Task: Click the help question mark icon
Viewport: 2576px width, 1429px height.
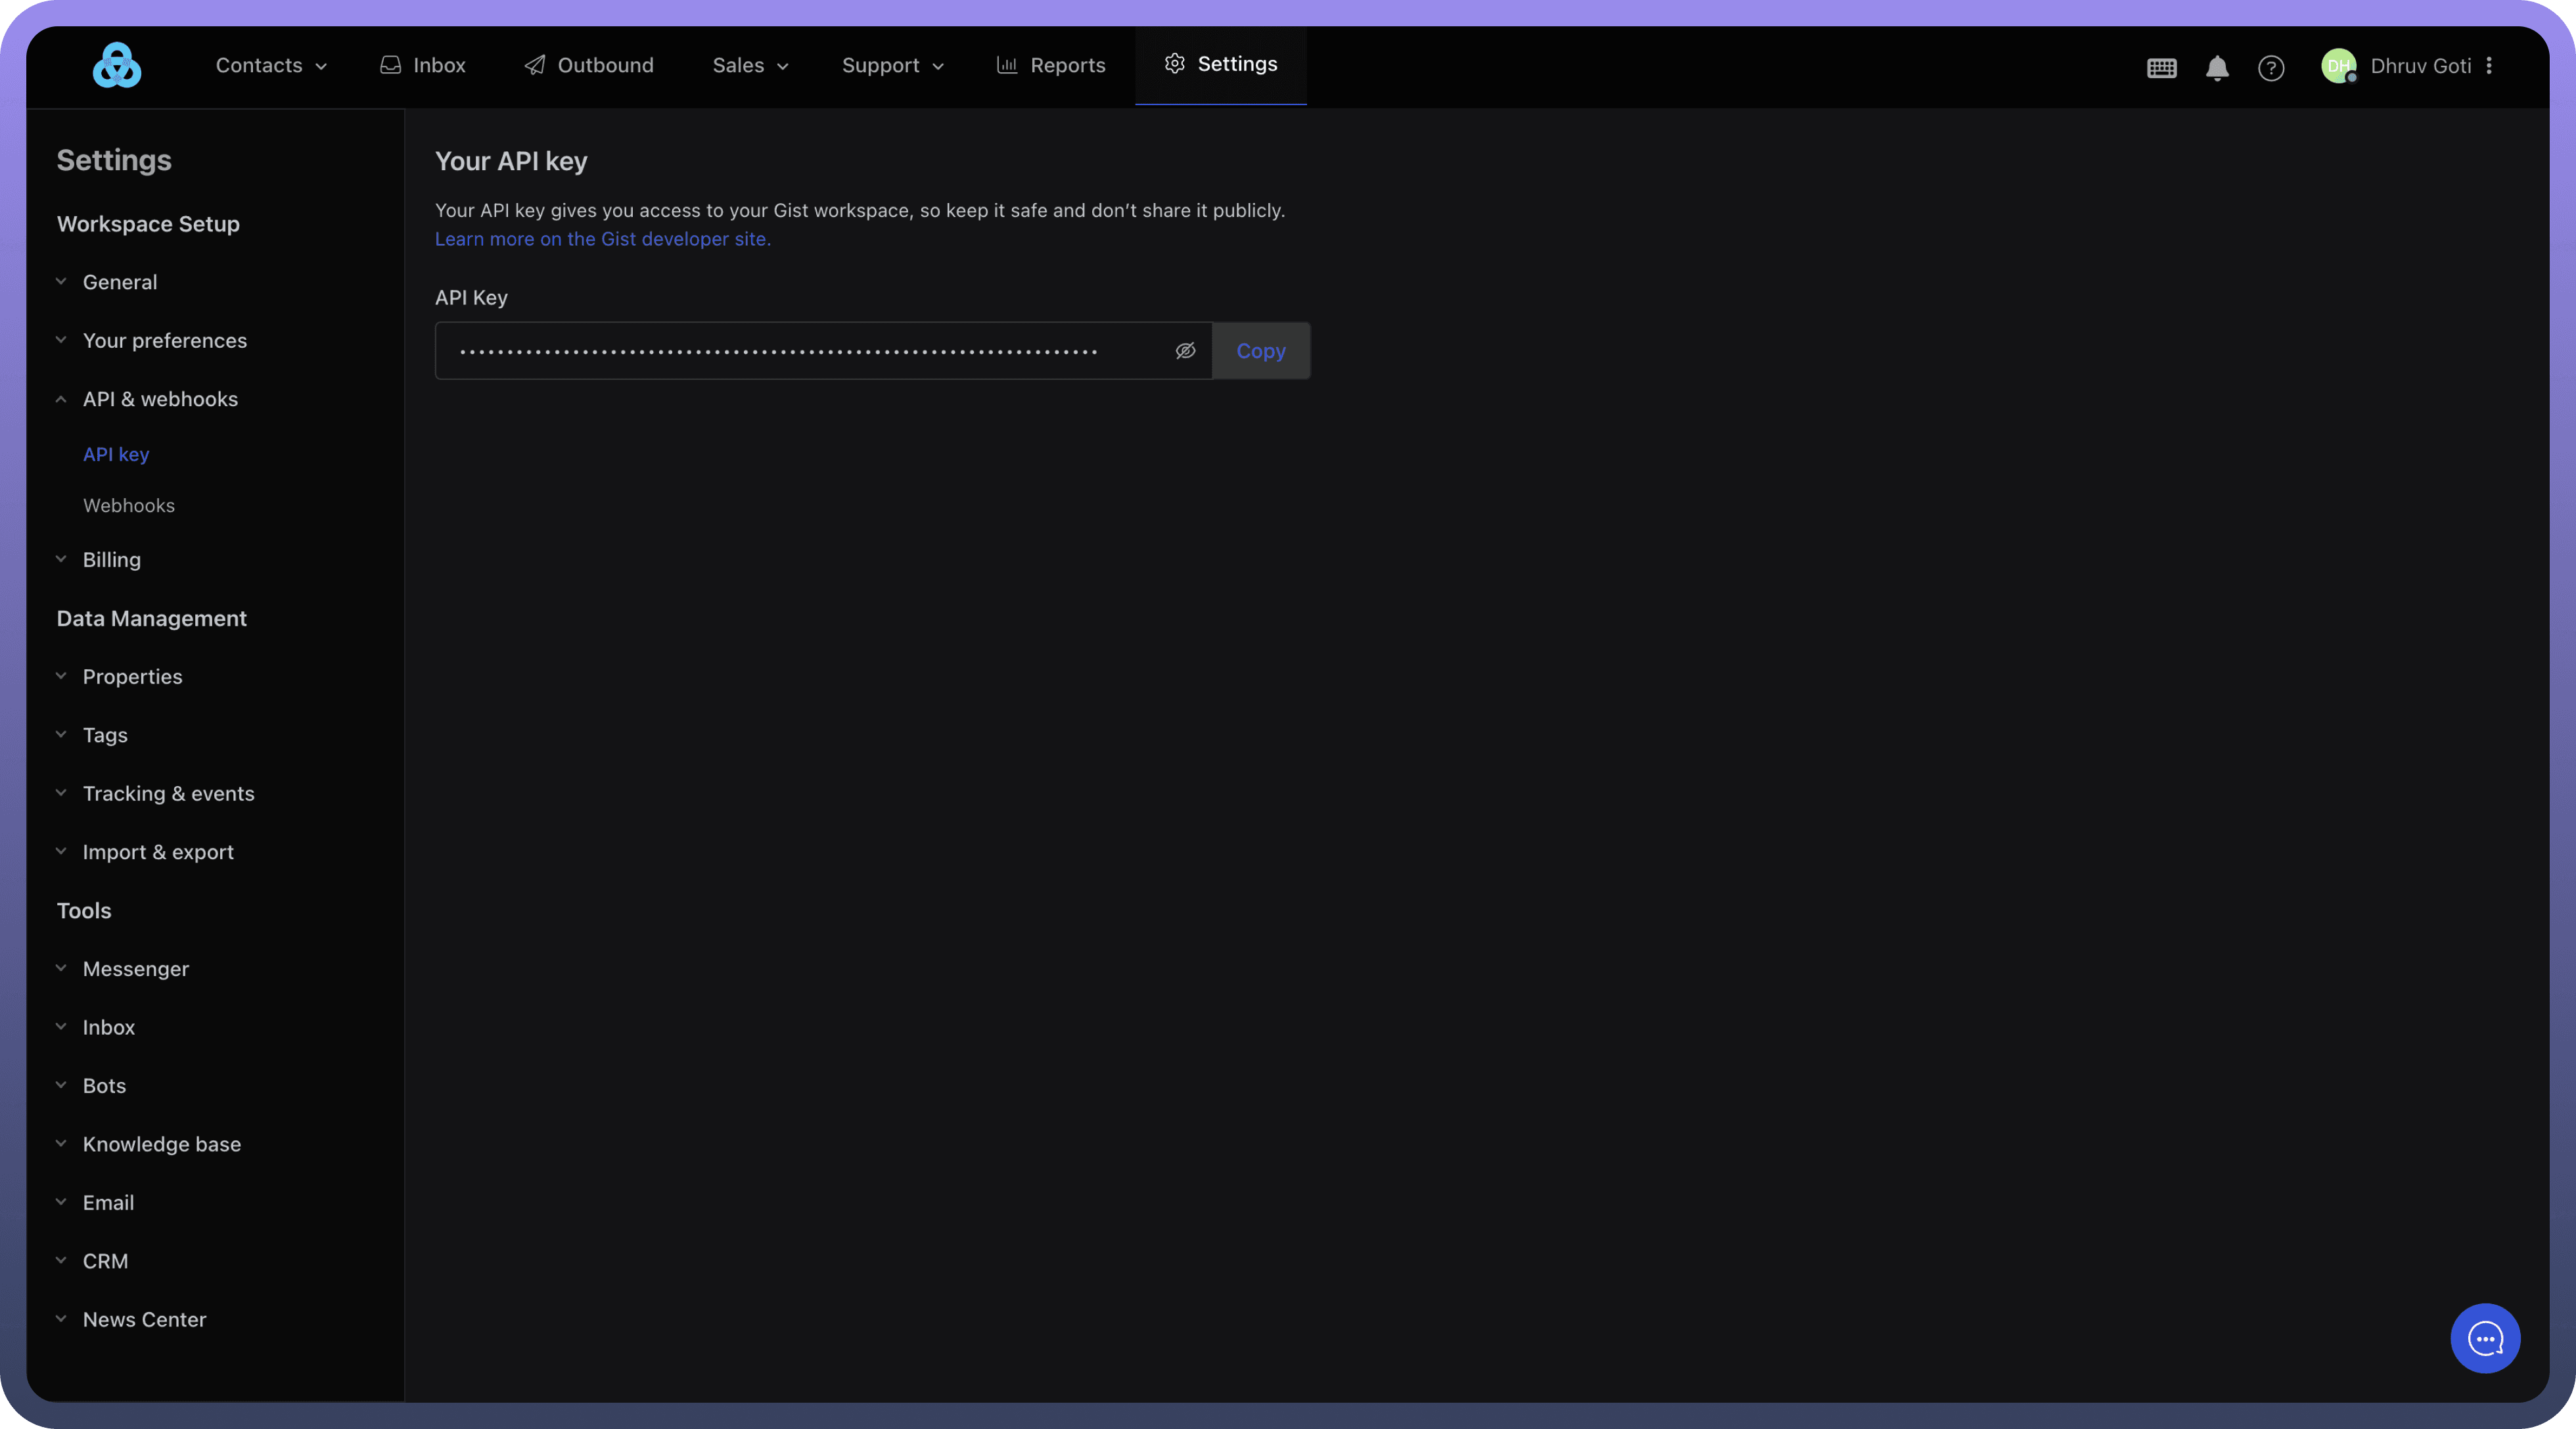Action: click(2271, 67)
